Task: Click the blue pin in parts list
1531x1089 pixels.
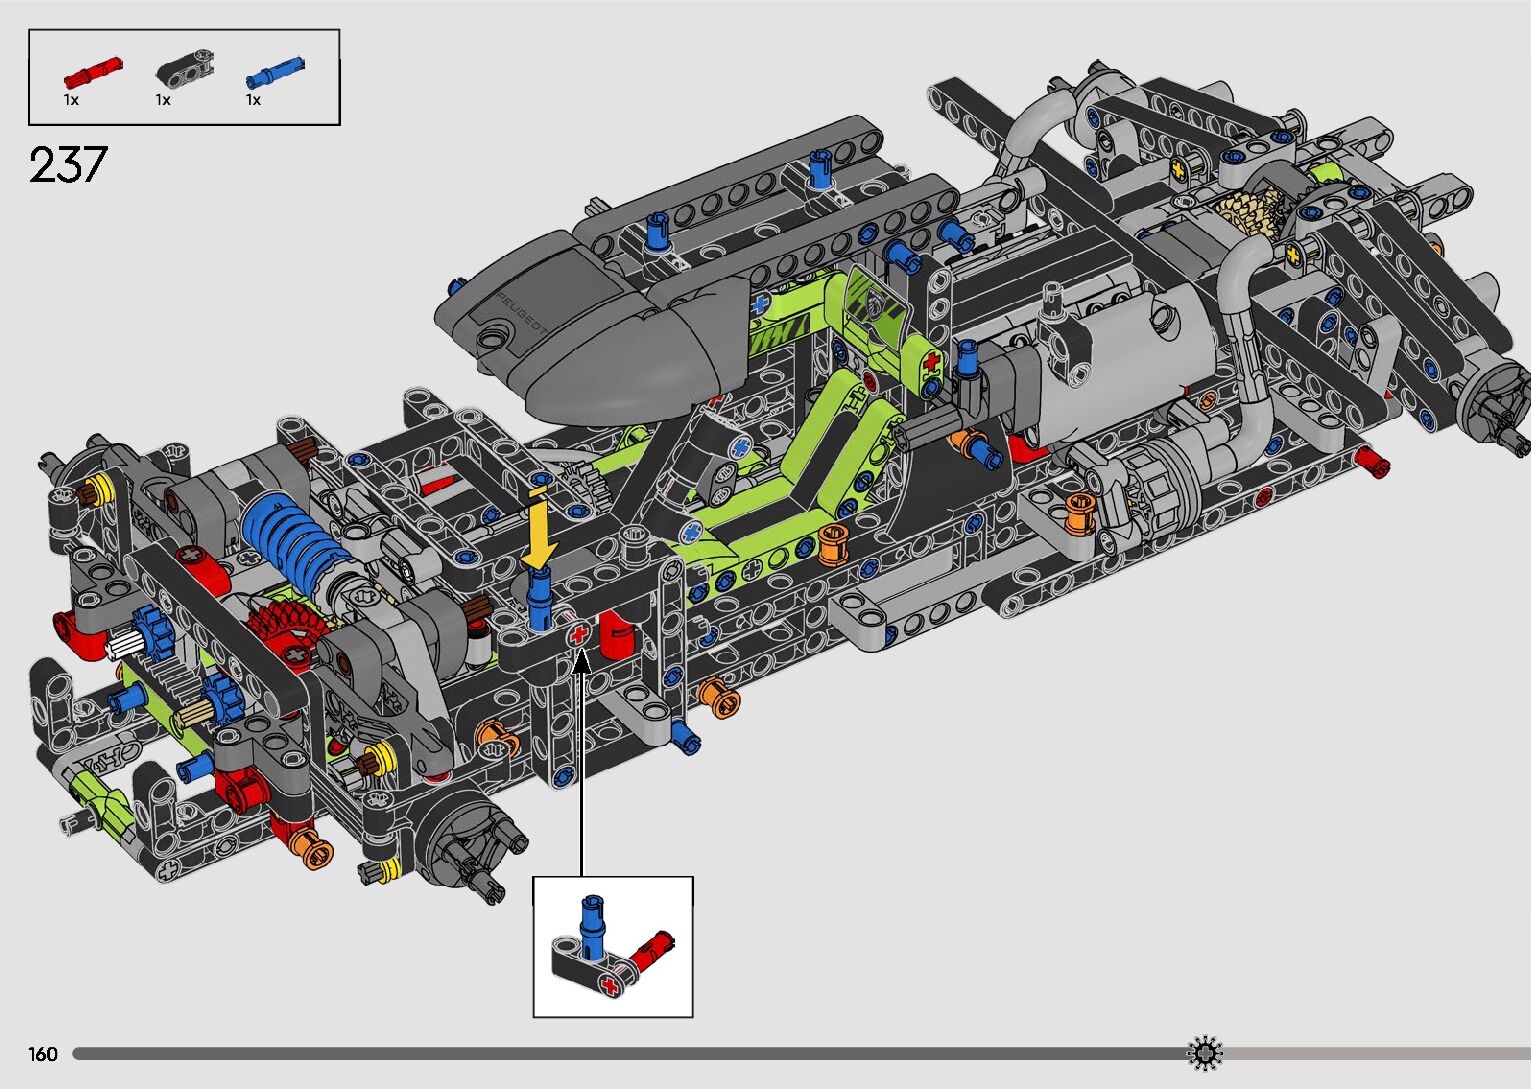Action: (x=274, y=72)
